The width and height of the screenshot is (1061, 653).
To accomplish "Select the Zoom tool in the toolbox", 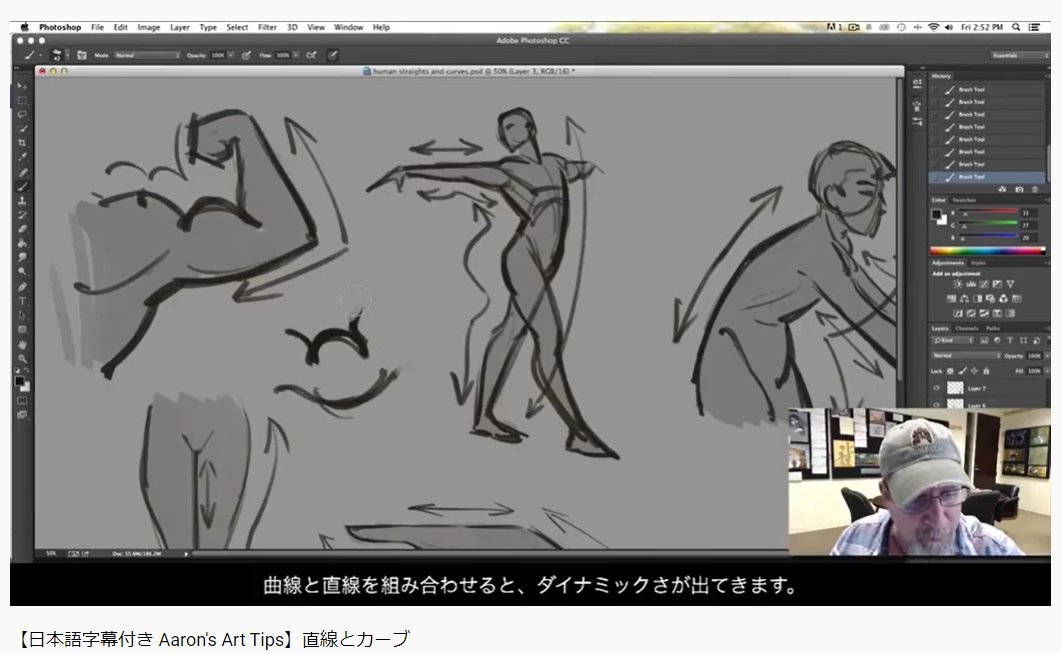I will coord(22,359).
